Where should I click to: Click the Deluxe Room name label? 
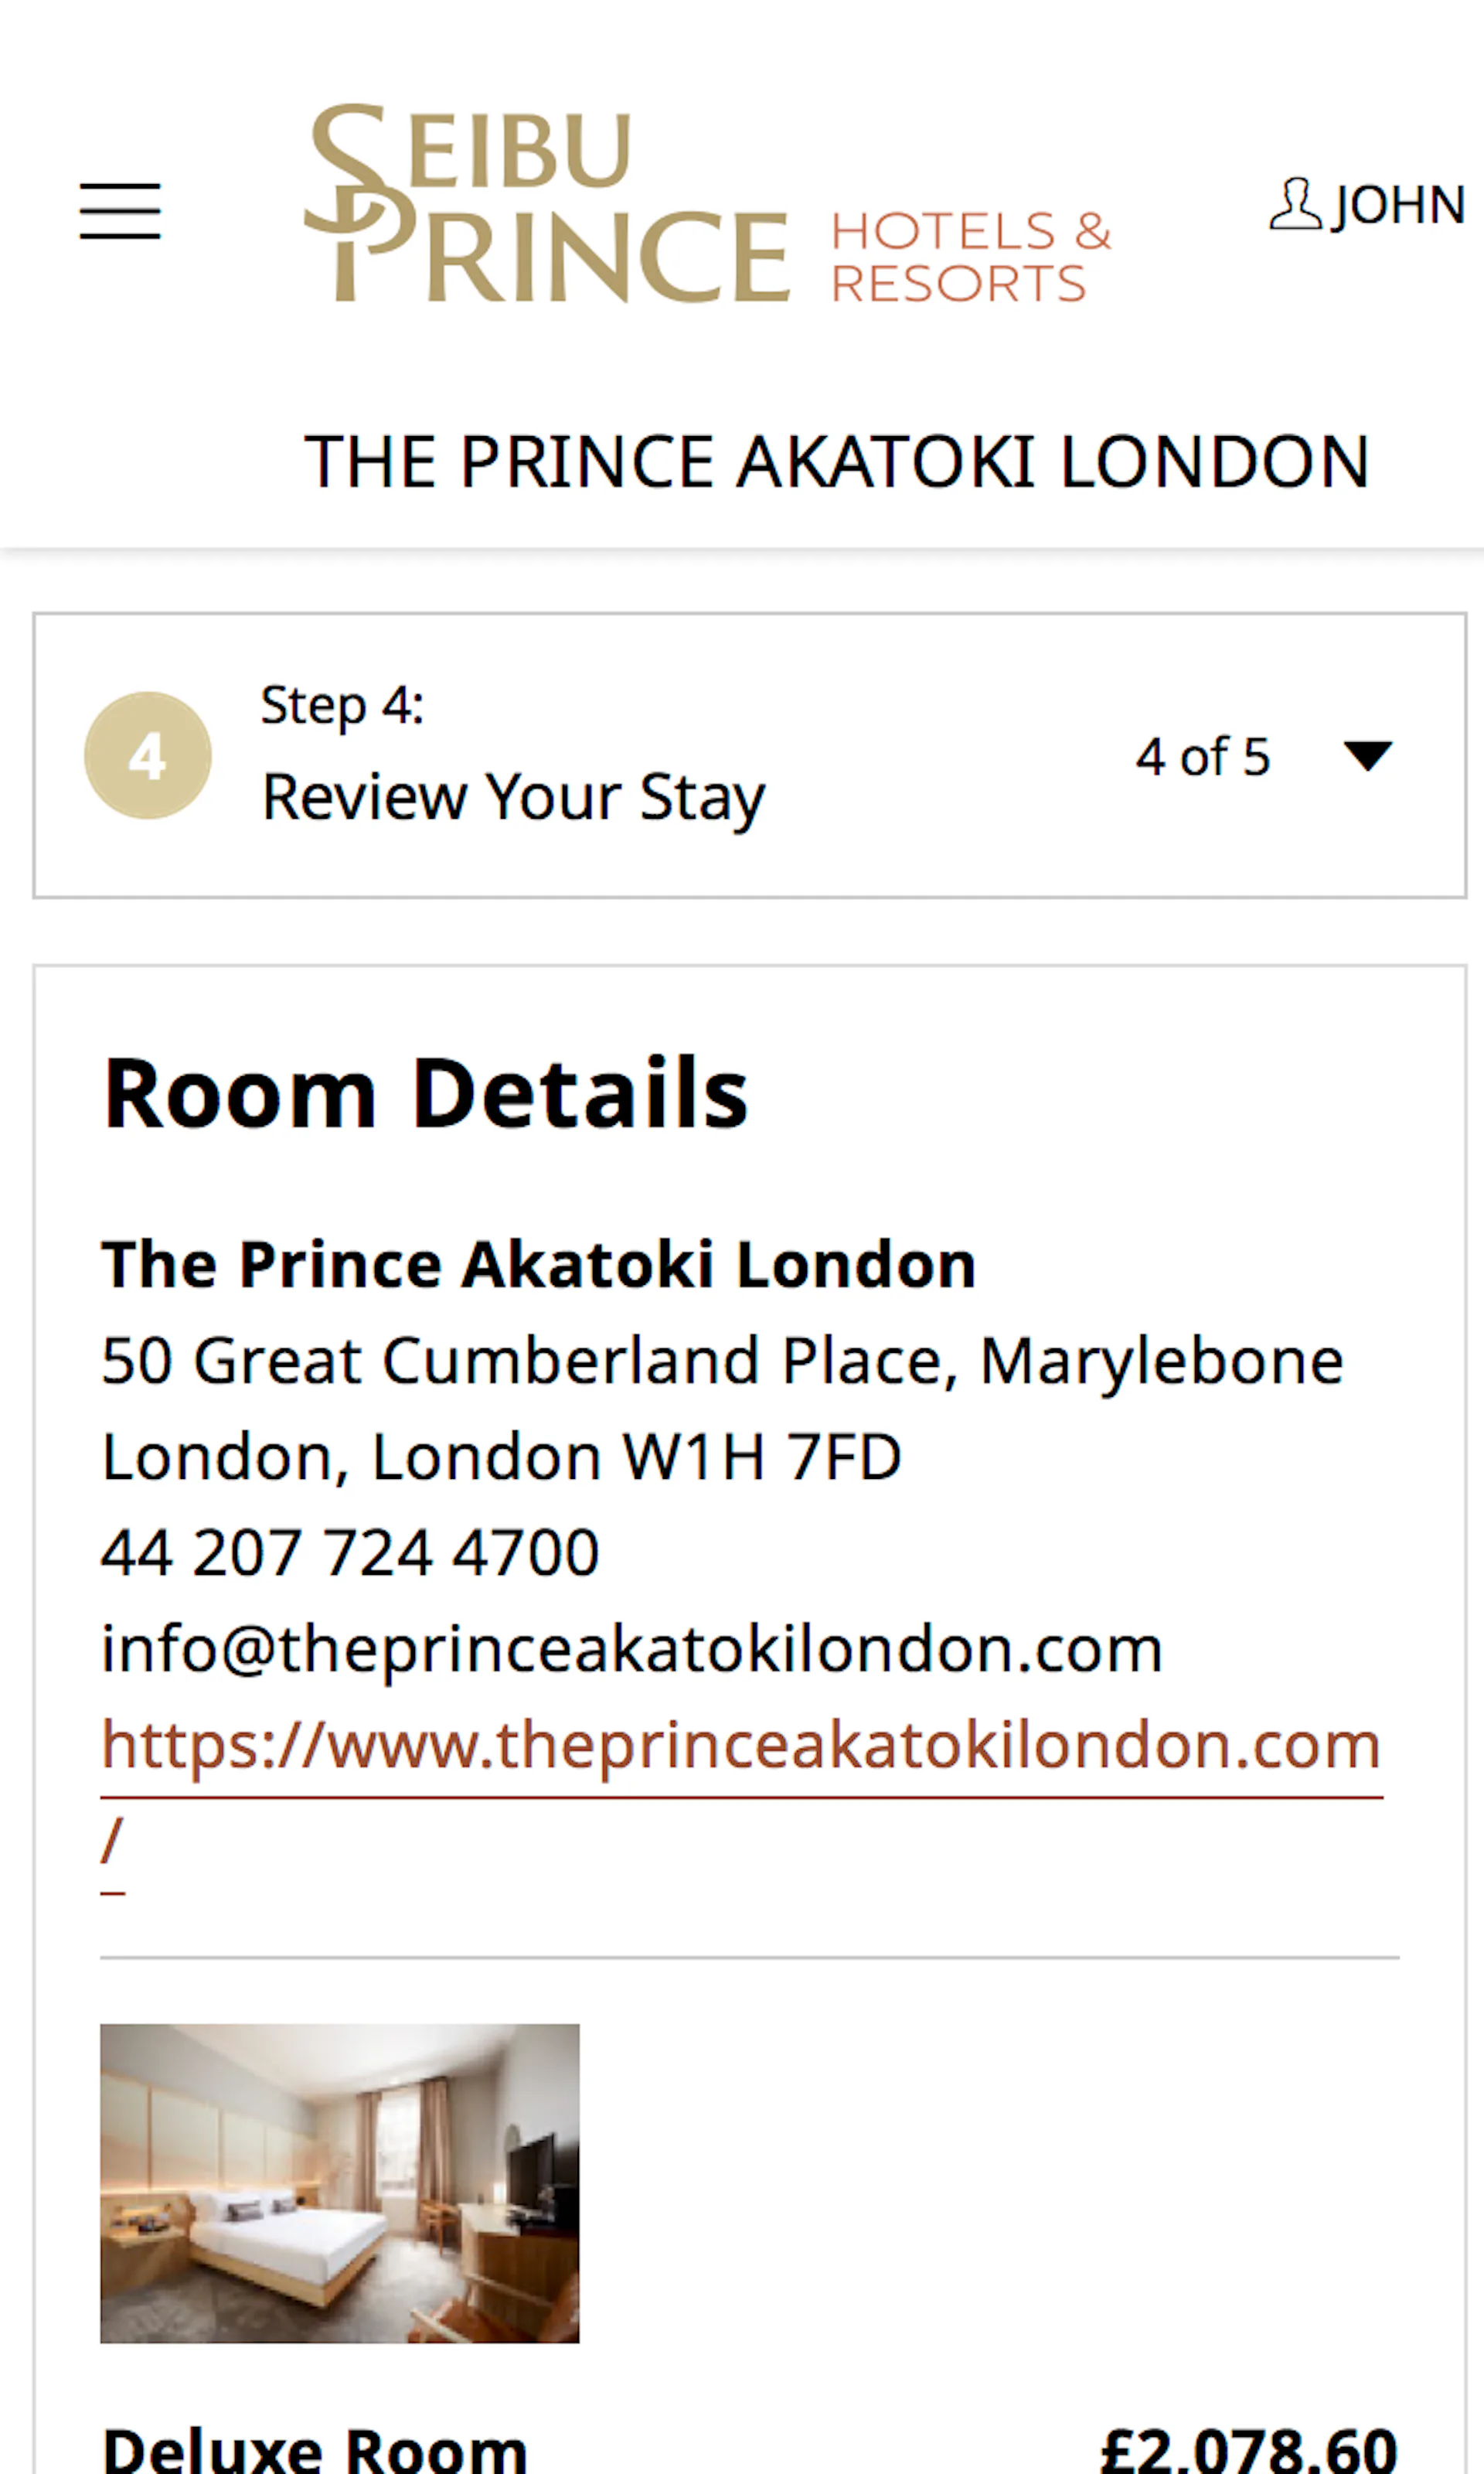315,2450
